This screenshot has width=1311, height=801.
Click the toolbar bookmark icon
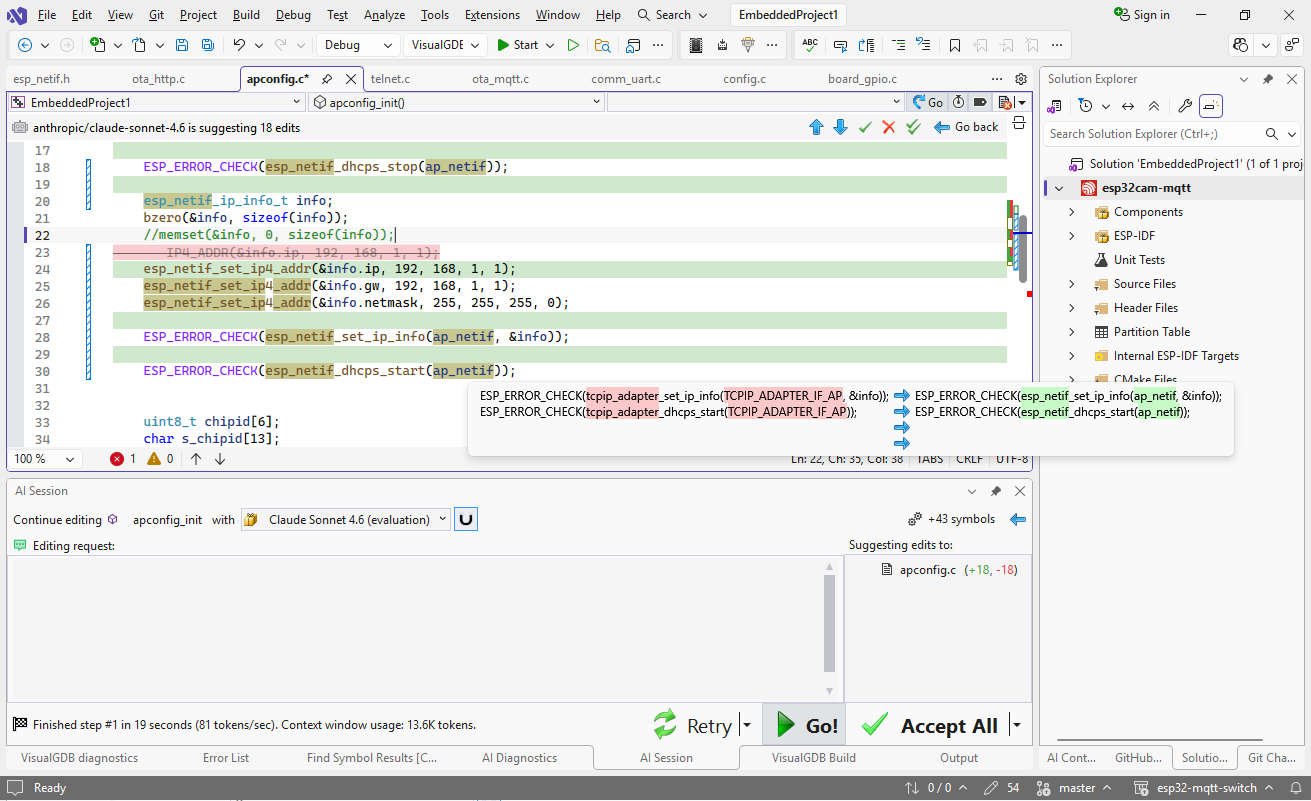tap(955, 45)
